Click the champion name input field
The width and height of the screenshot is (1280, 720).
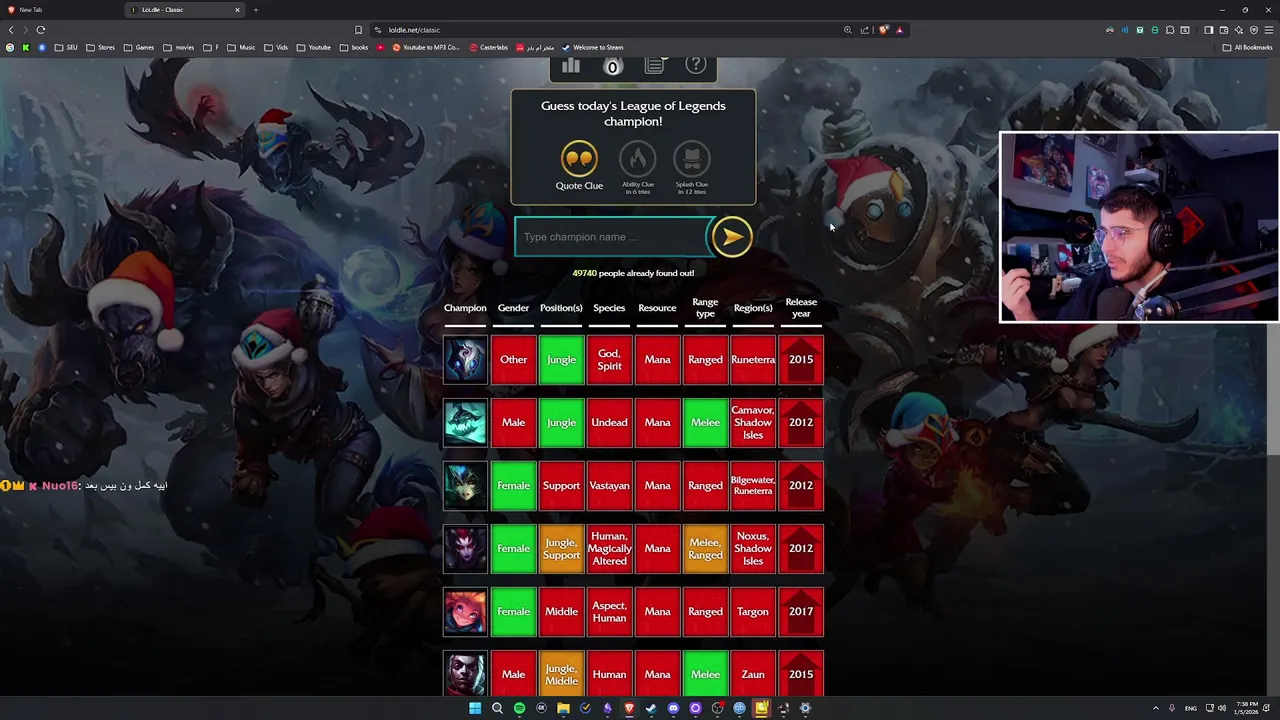(612, 237)
